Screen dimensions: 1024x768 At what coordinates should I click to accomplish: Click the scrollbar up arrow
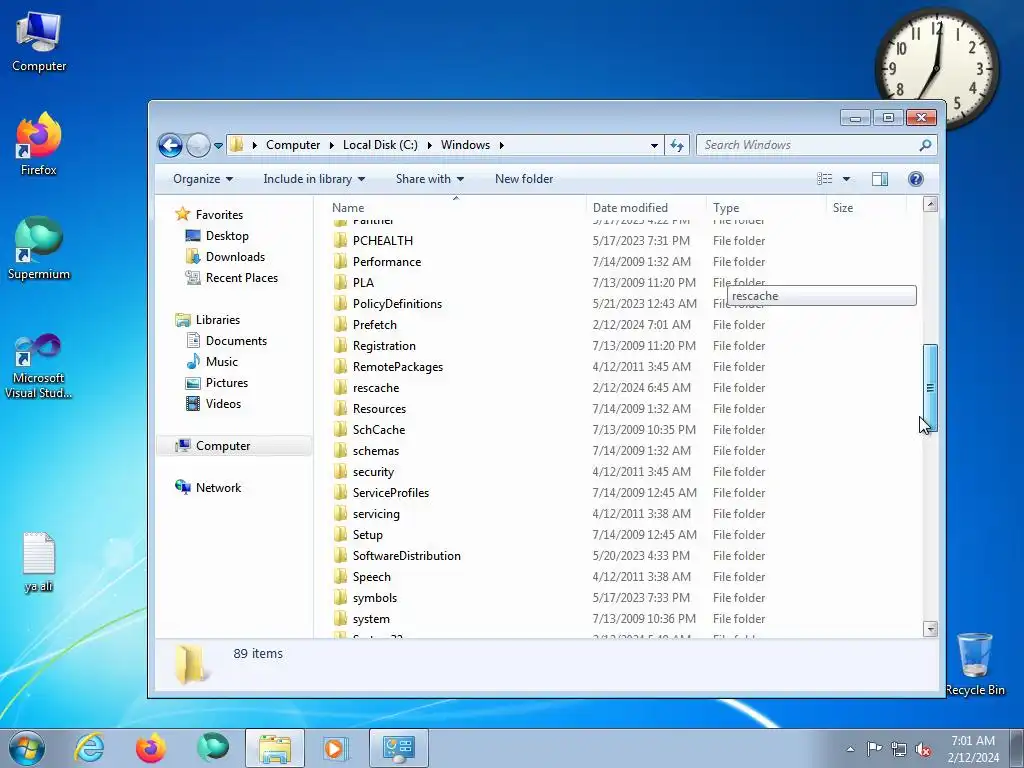point(930,204)
